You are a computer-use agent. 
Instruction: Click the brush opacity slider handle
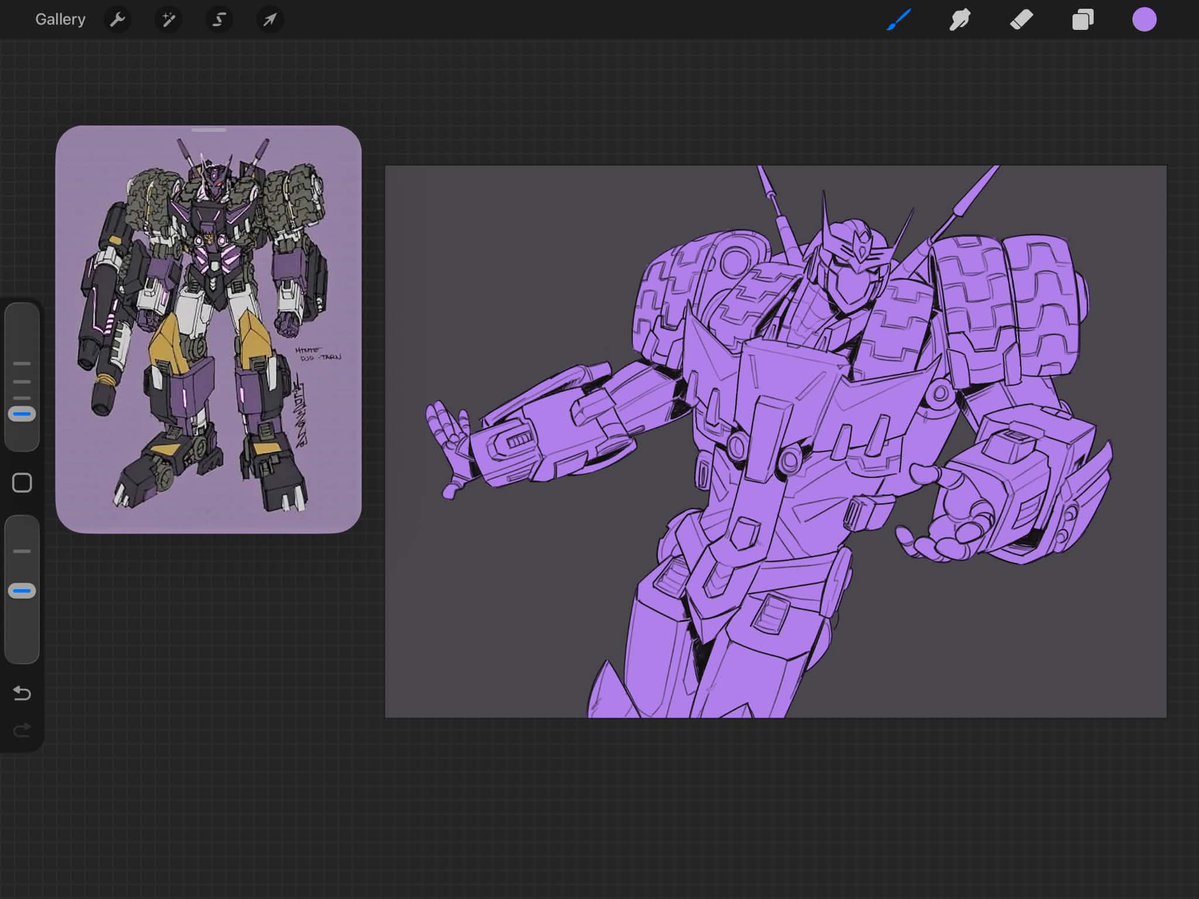pos(21,591)
